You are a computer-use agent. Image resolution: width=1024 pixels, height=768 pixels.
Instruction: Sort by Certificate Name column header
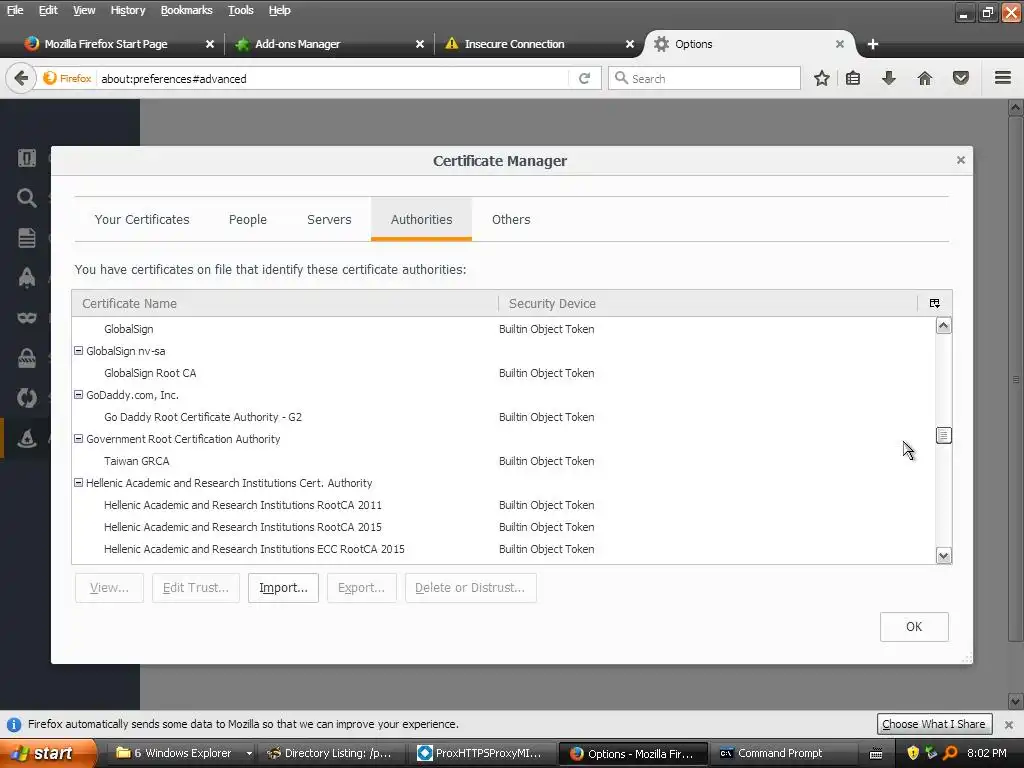(285, 303)
